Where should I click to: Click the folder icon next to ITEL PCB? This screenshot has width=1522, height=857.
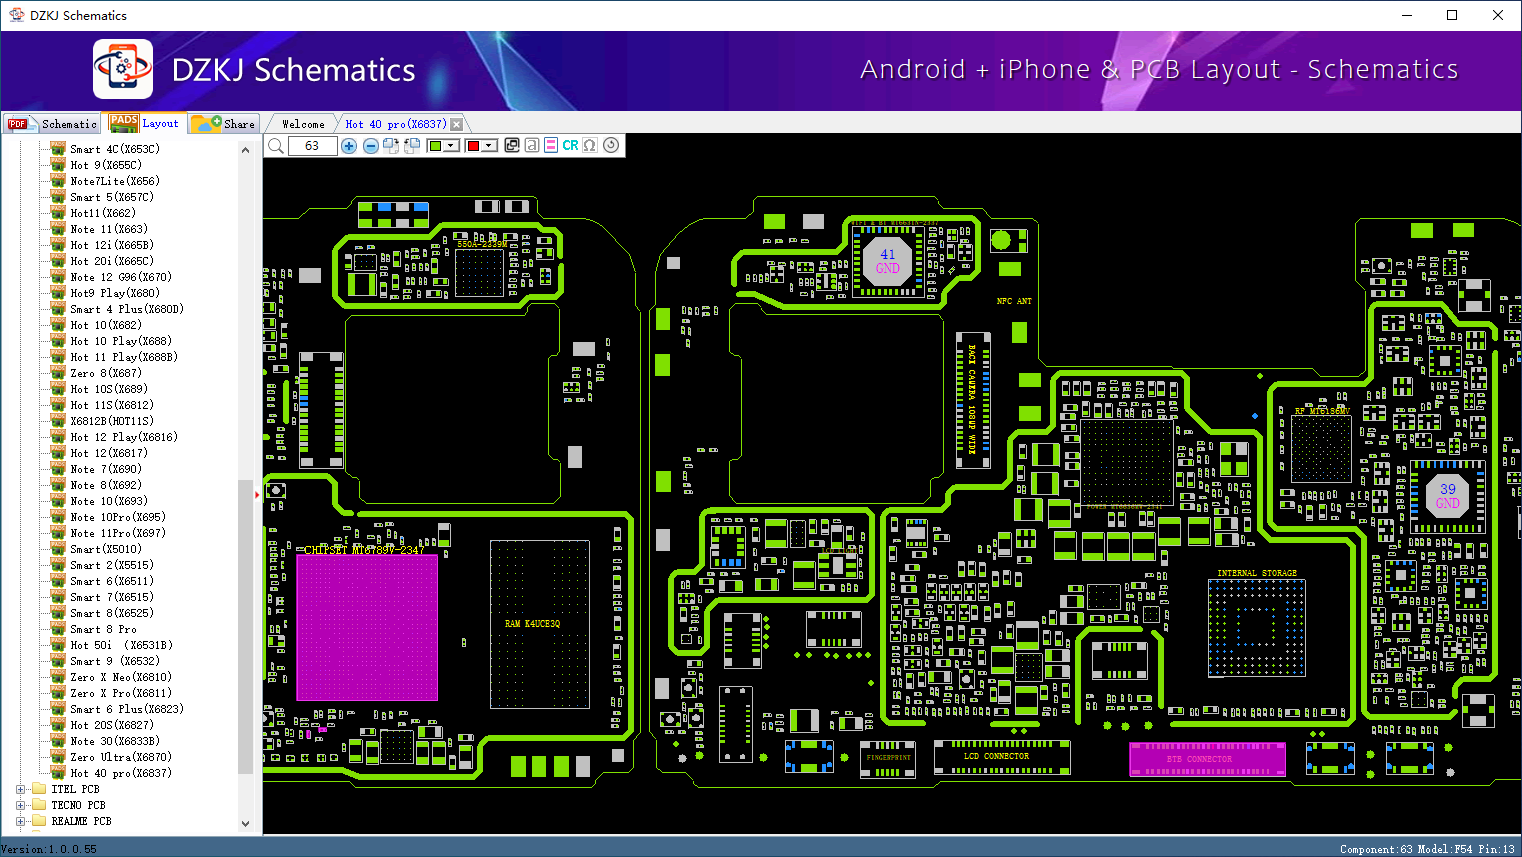click(x=39, y=789)
